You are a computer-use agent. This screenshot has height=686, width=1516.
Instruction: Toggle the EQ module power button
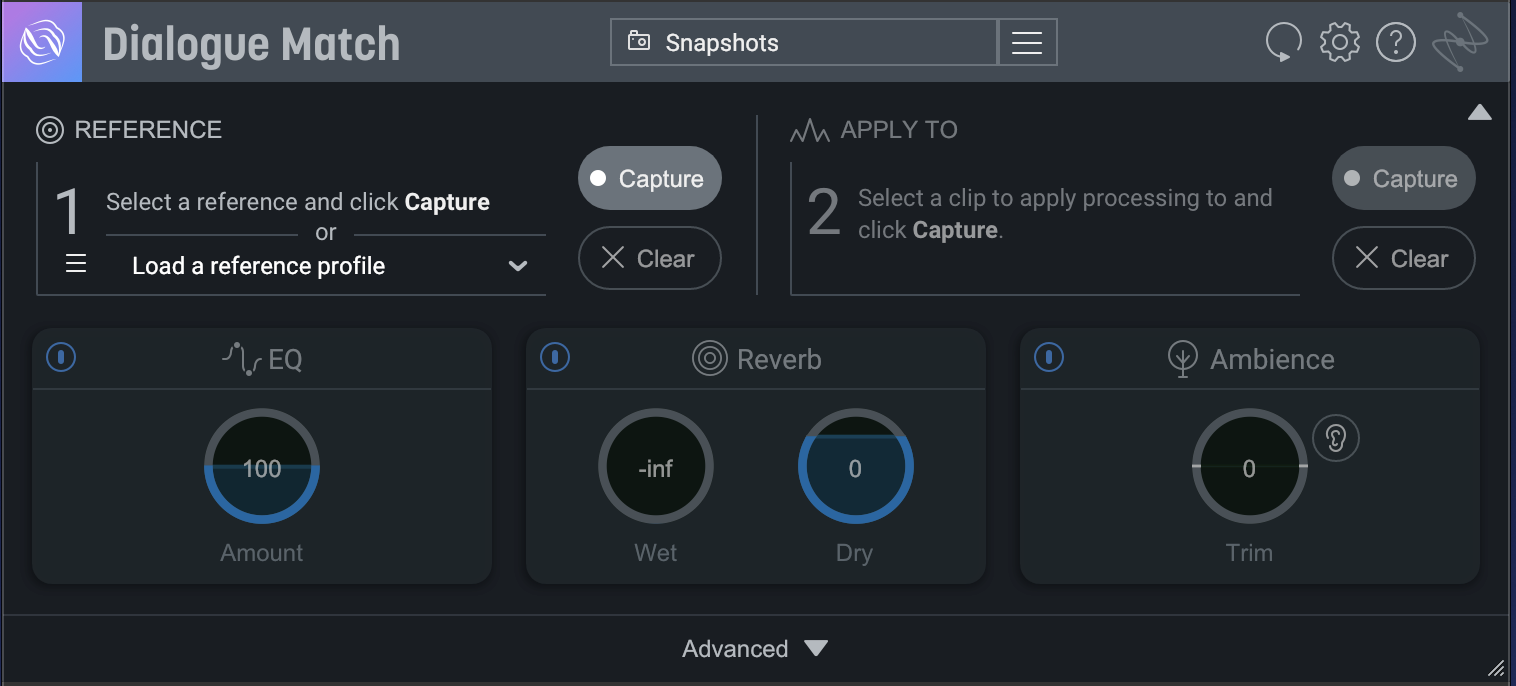[x=61, y=357]
